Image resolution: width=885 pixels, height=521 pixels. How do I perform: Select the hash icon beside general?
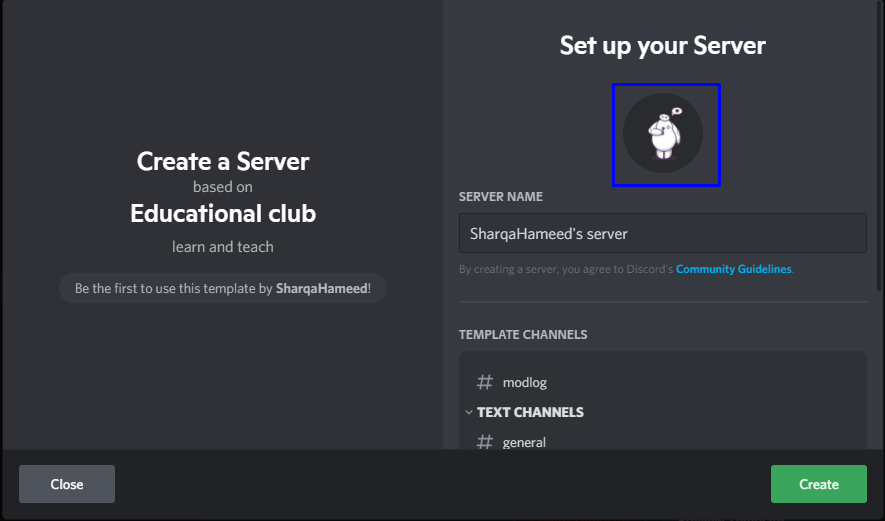pos(484,441)
